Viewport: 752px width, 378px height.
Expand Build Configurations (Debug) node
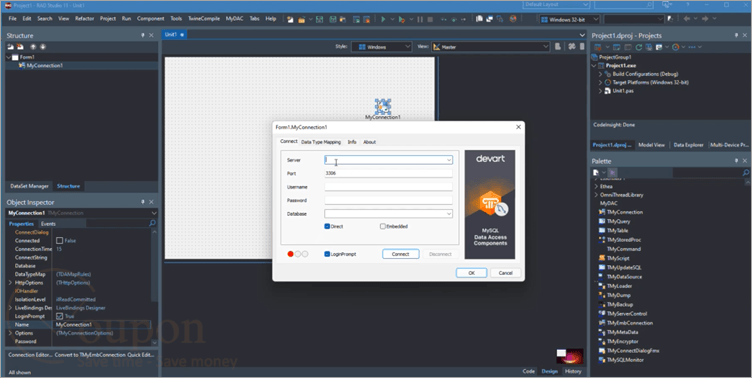click(x=600, y=74)
